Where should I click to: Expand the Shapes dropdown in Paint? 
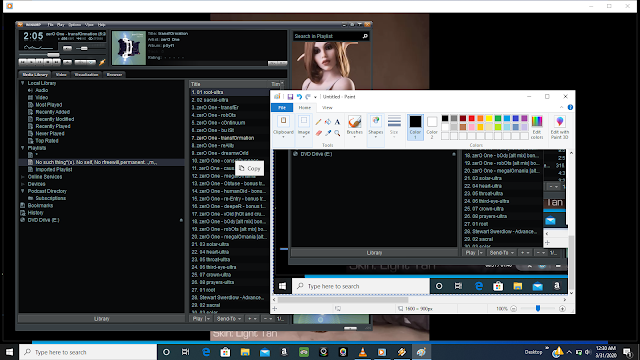pyautogui.click(x=376, y=127)
